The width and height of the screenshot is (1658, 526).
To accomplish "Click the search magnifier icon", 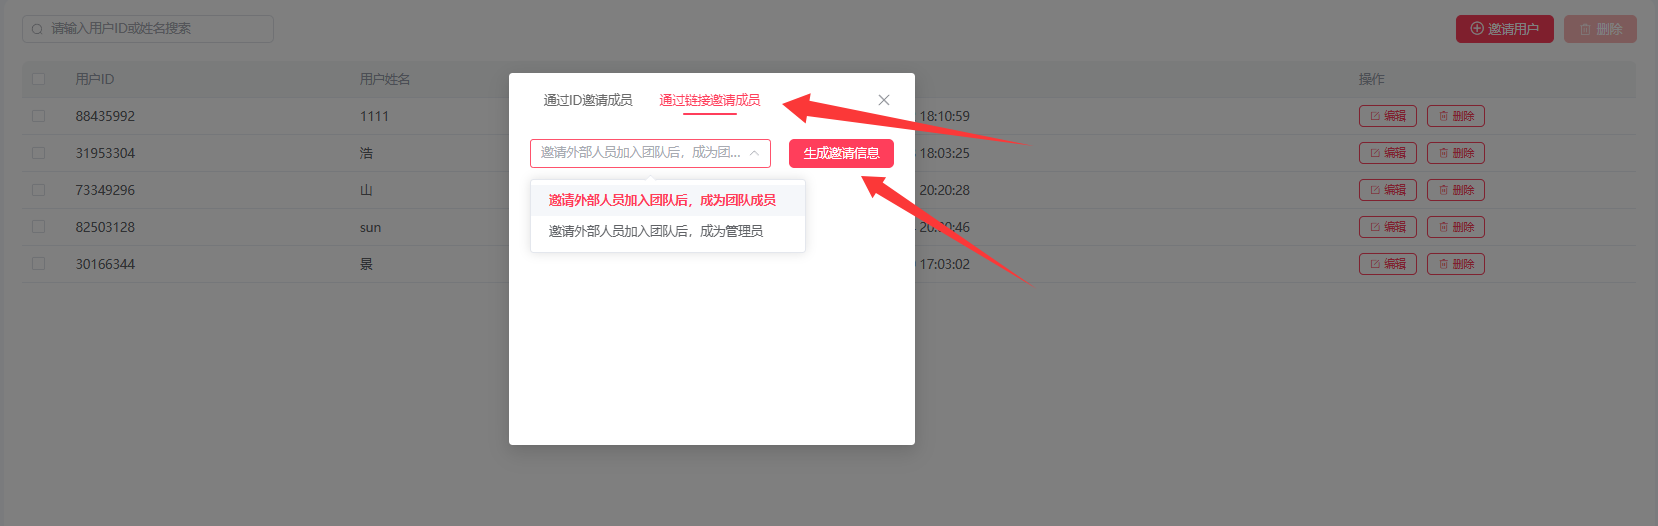I will (x=37, y=29).
